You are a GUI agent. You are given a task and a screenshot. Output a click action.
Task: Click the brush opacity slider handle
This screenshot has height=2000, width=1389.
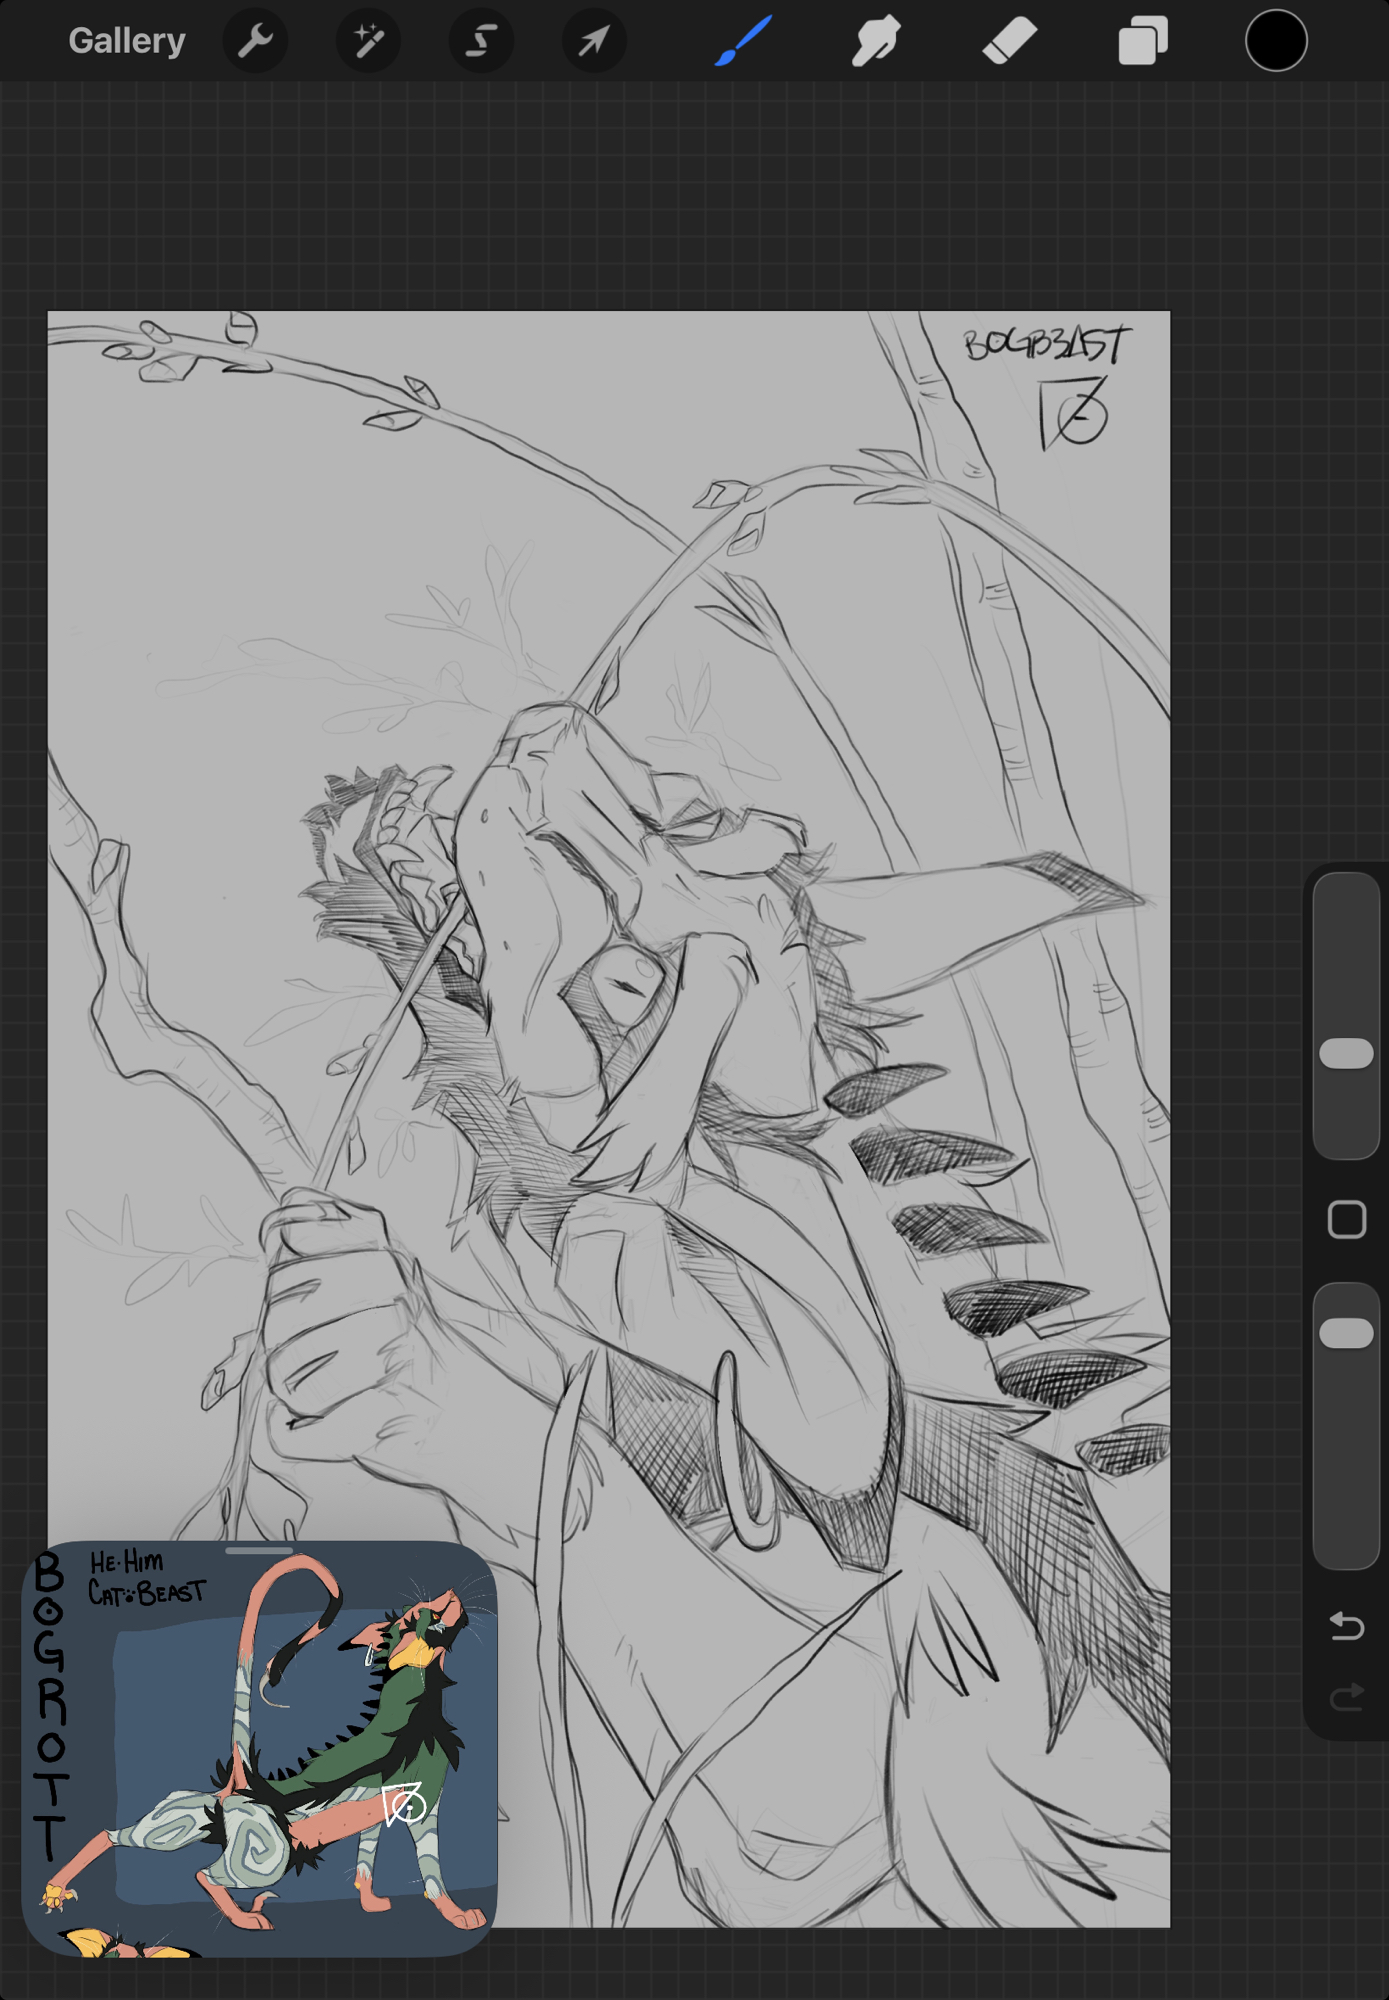point(1346,1333)
